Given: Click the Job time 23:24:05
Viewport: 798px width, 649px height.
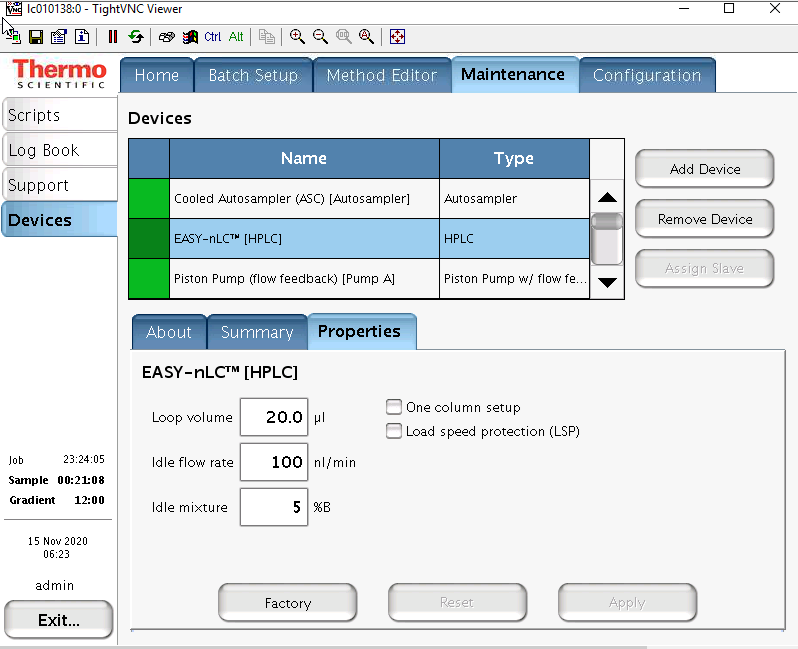Looking at the screenshot, I should (x=84, y=459).
